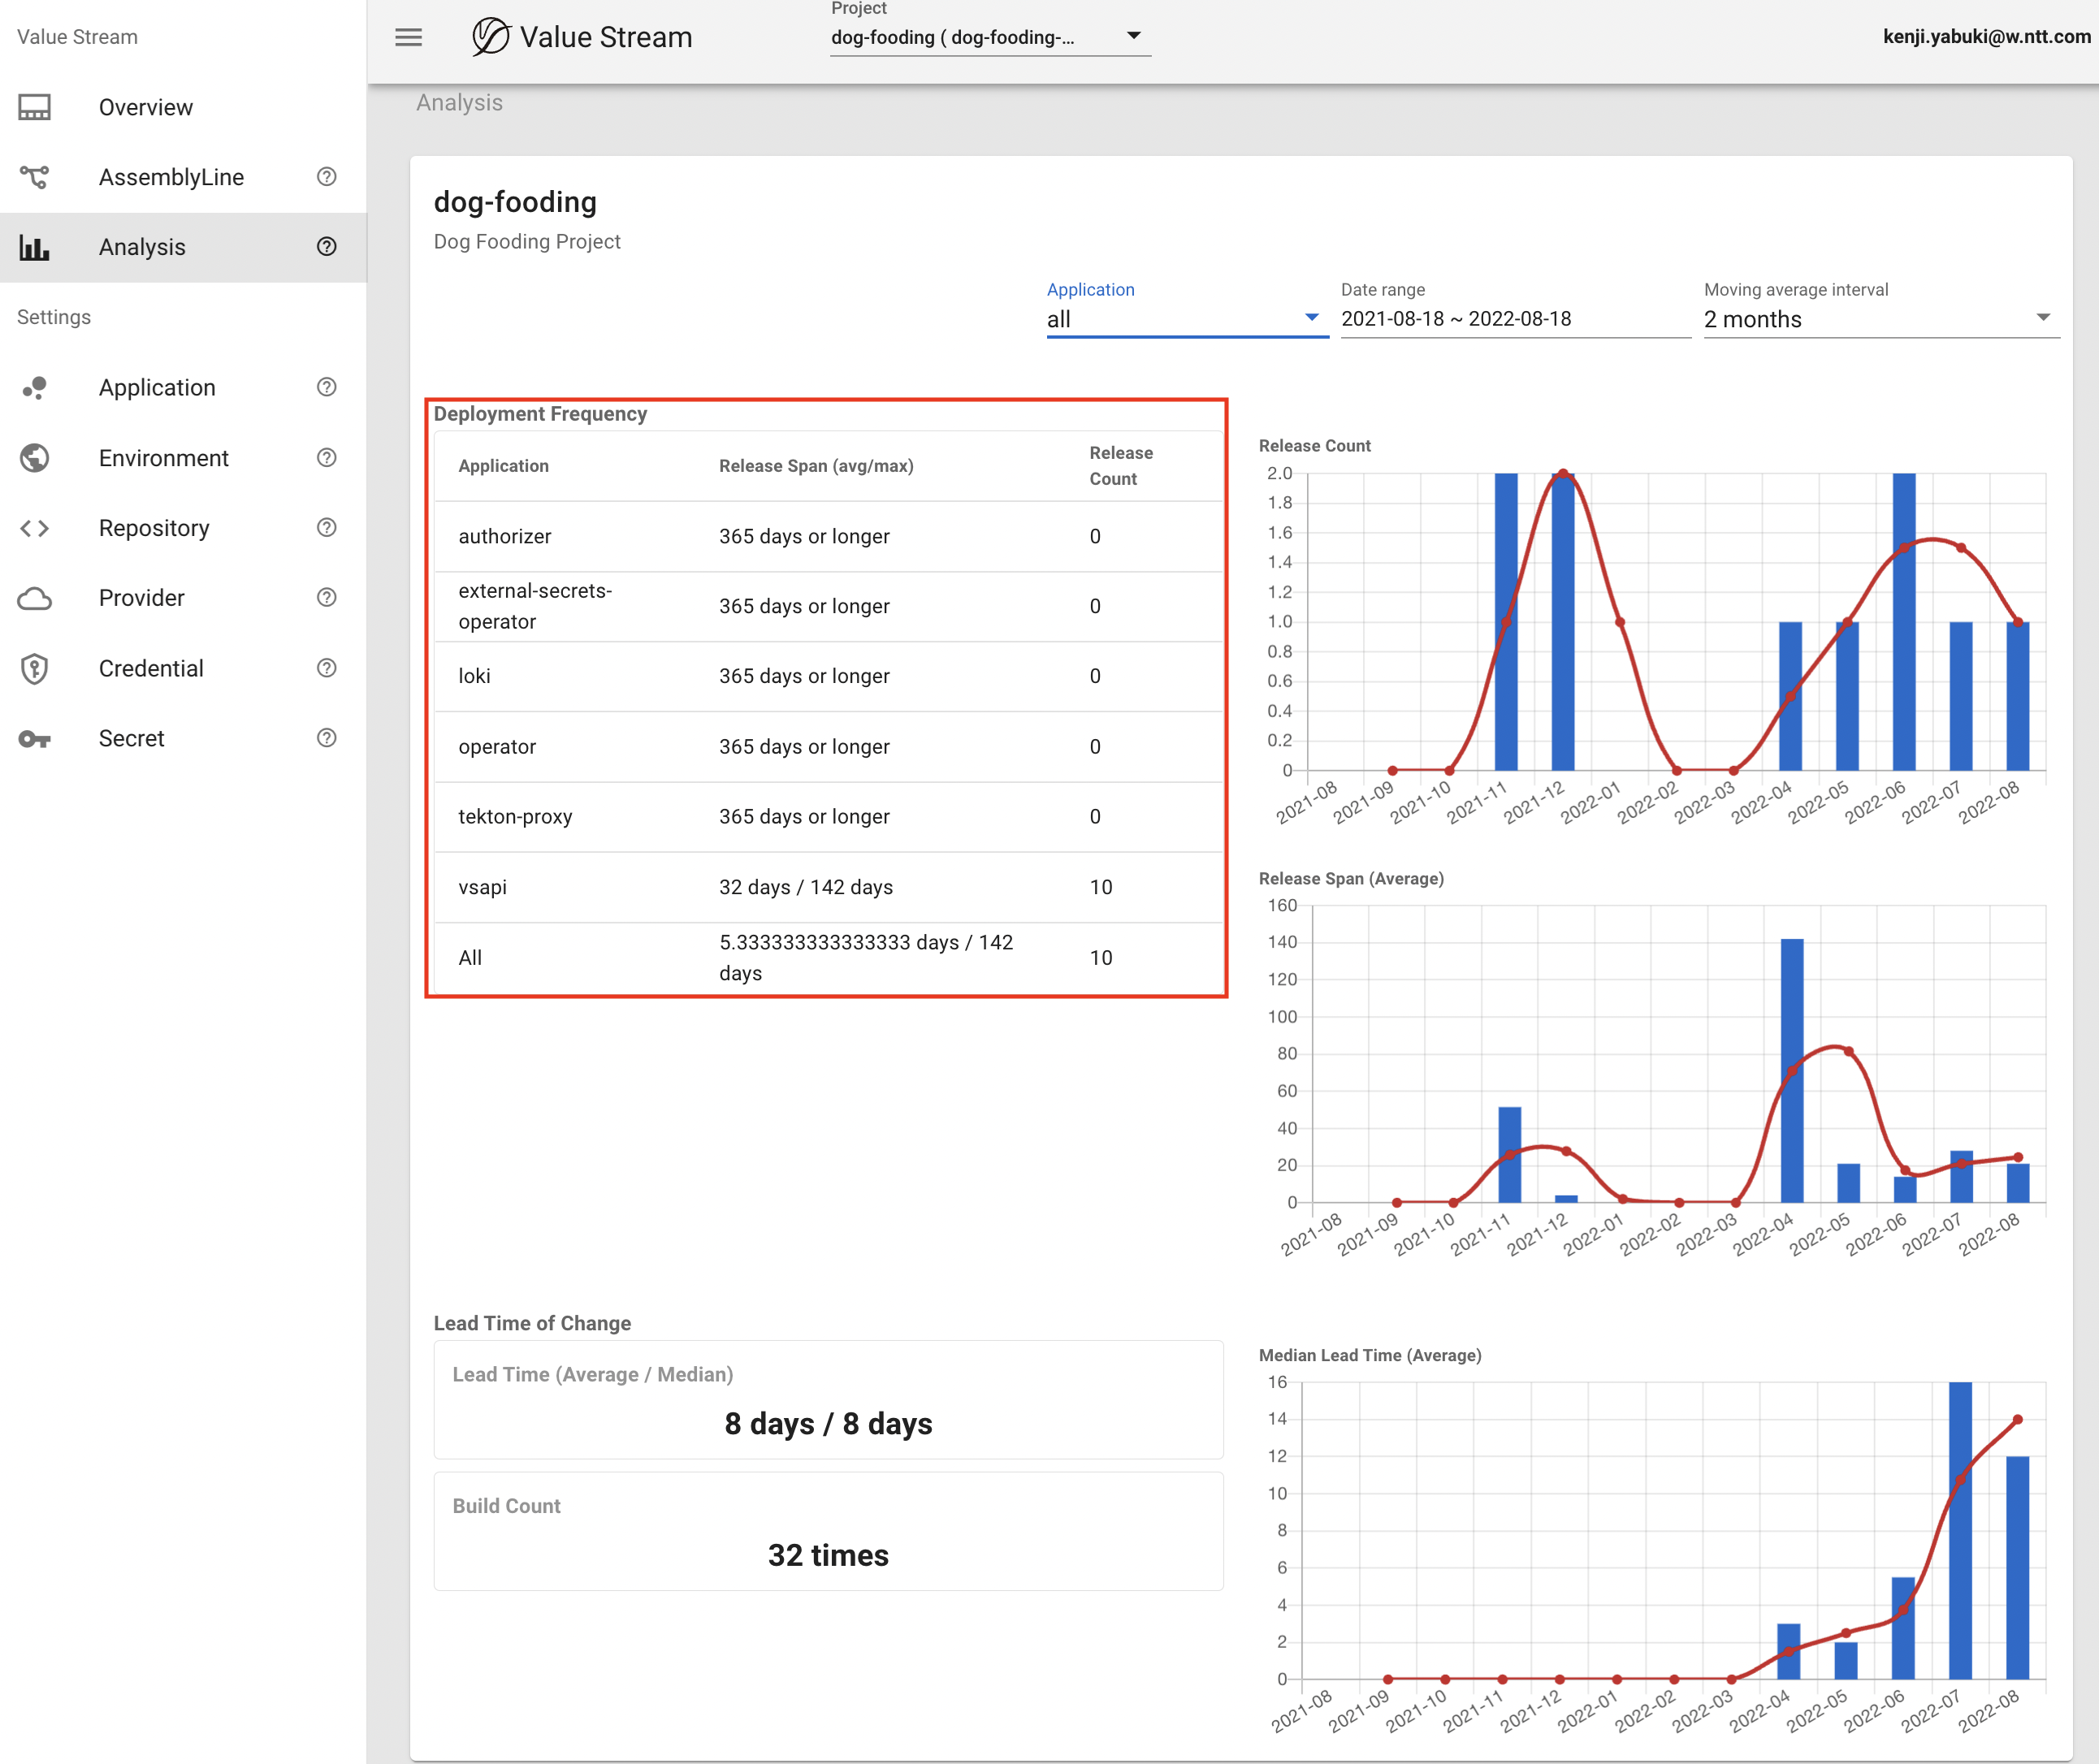Viewport: 2099px width, 1764px height.
Task: Open Moving average interval dropdown
Action: (1880, 319)
